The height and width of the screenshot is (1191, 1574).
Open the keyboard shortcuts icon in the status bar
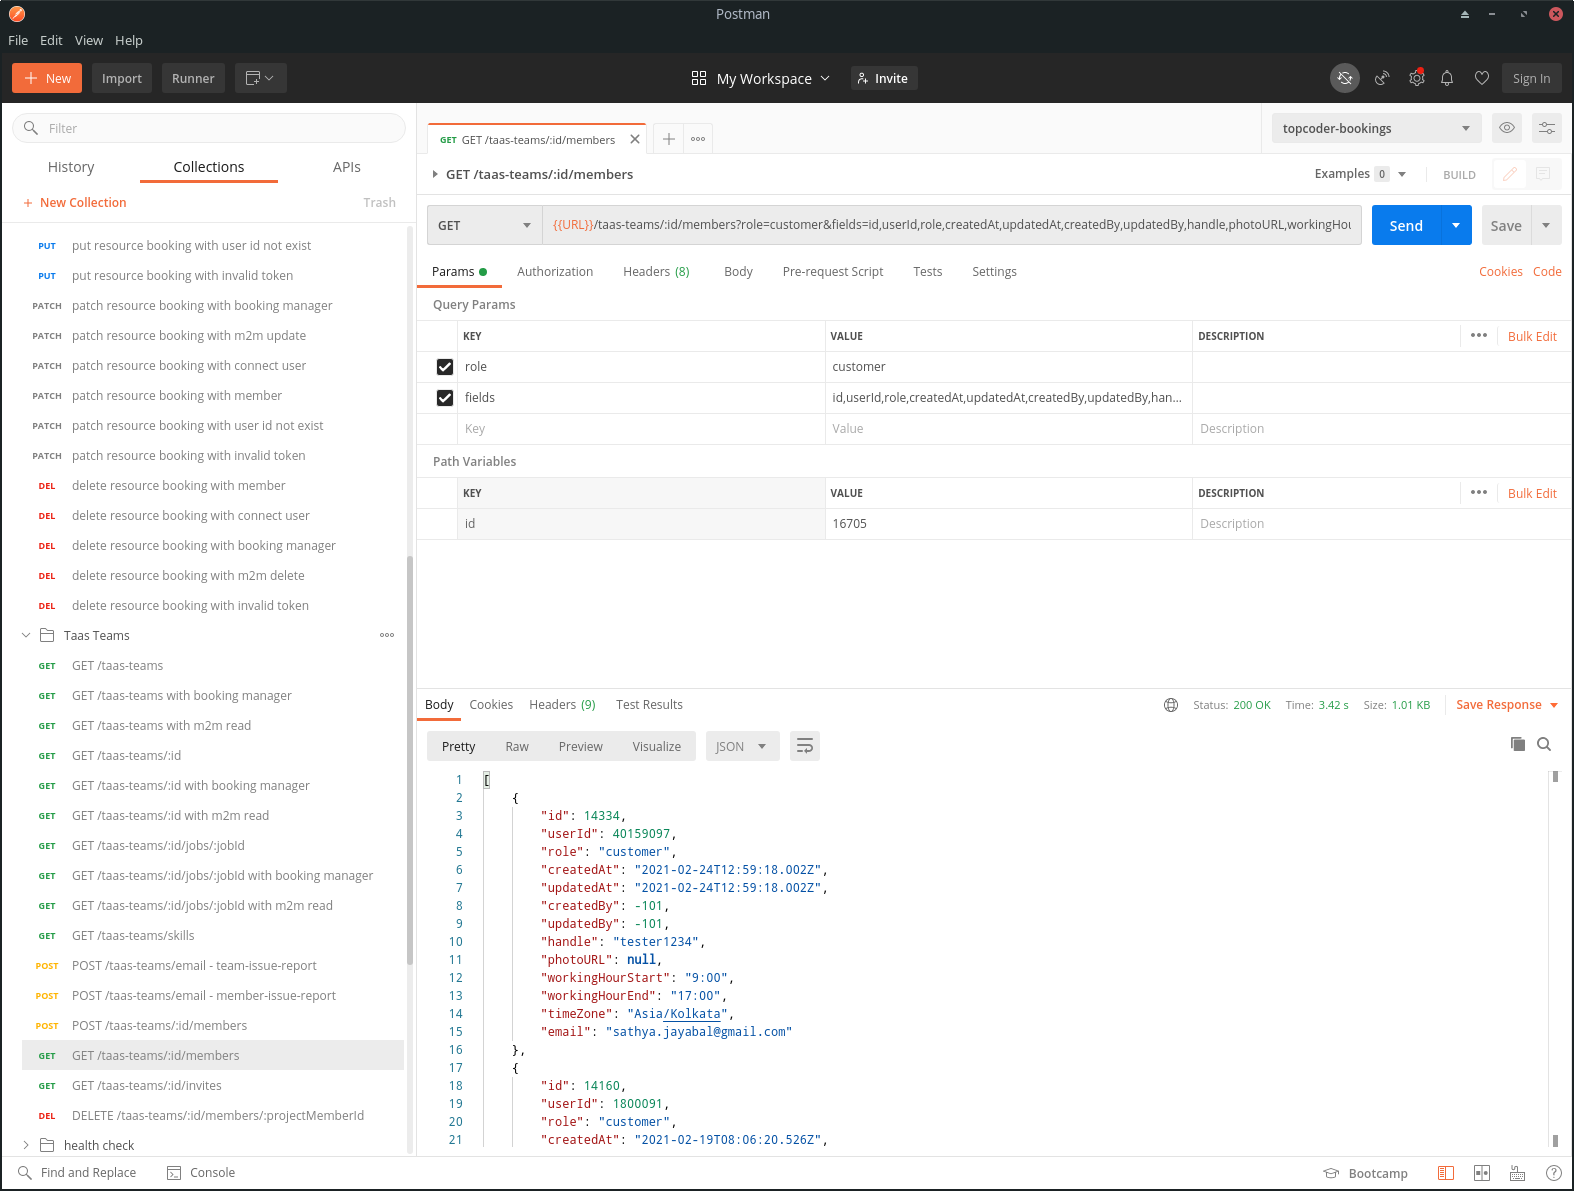tap(1518, 1173)
